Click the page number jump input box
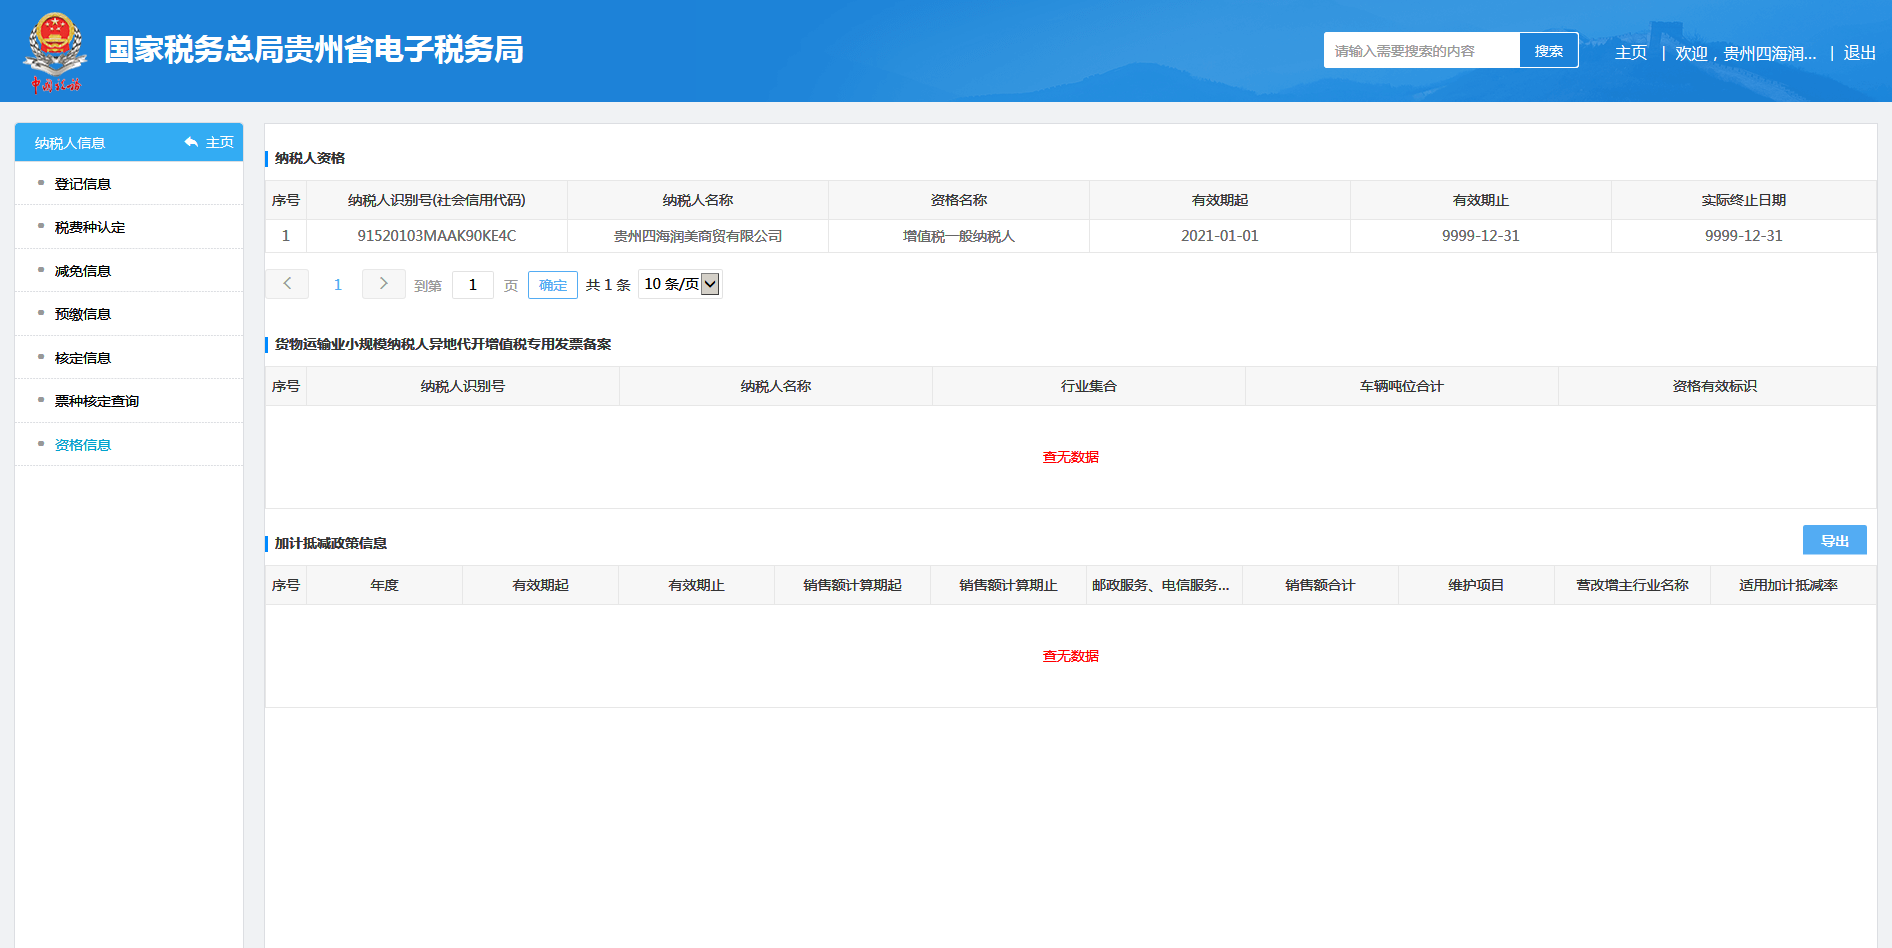 [473, 285]
